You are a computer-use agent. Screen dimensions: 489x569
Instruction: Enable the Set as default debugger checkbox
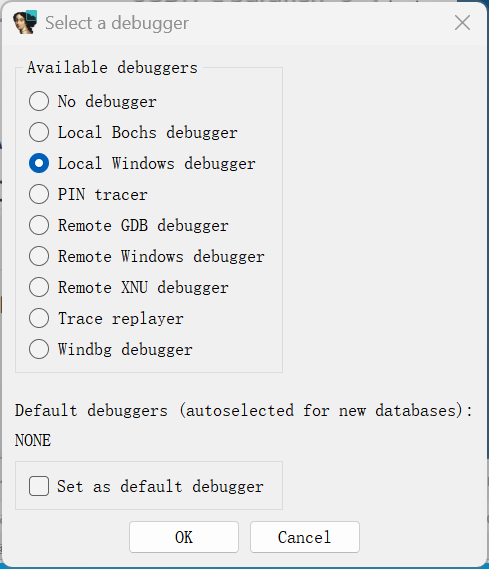coord(39,486)
